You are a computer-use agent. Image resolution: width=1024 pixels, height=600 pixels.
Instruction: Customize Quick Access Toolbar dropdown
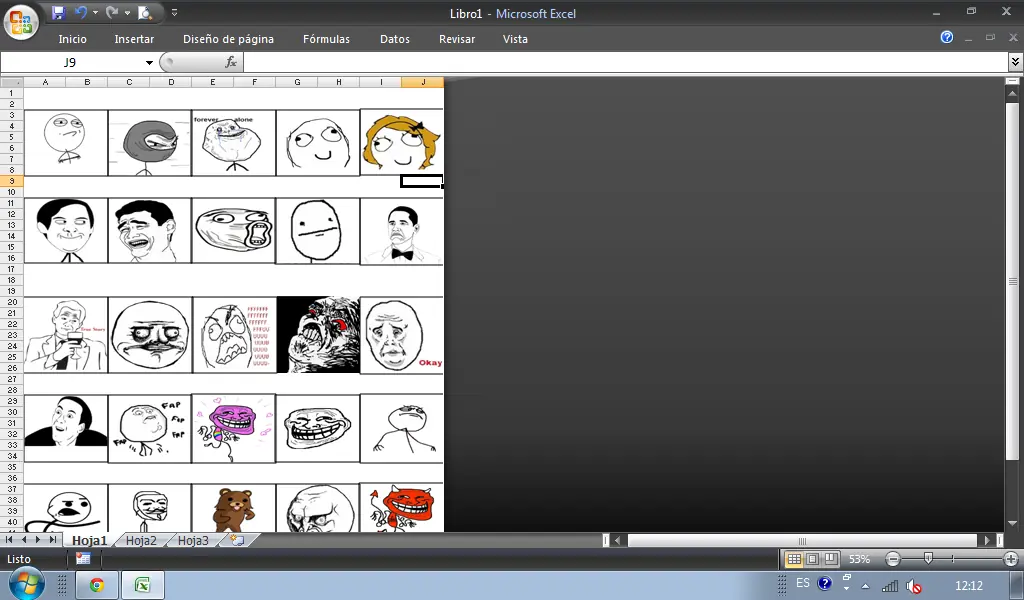click(x=174, y=12)
